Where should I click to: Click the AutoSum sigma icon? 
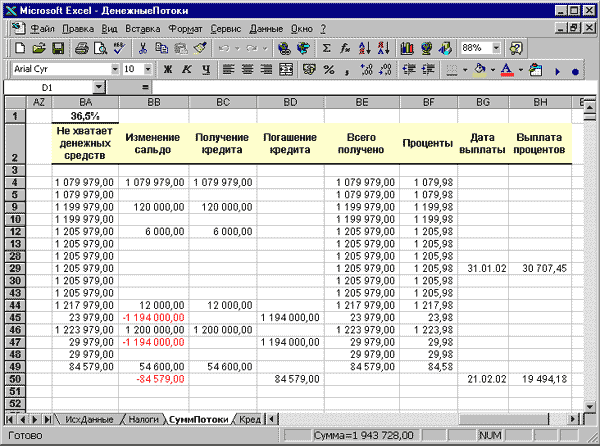coord(326,49)
